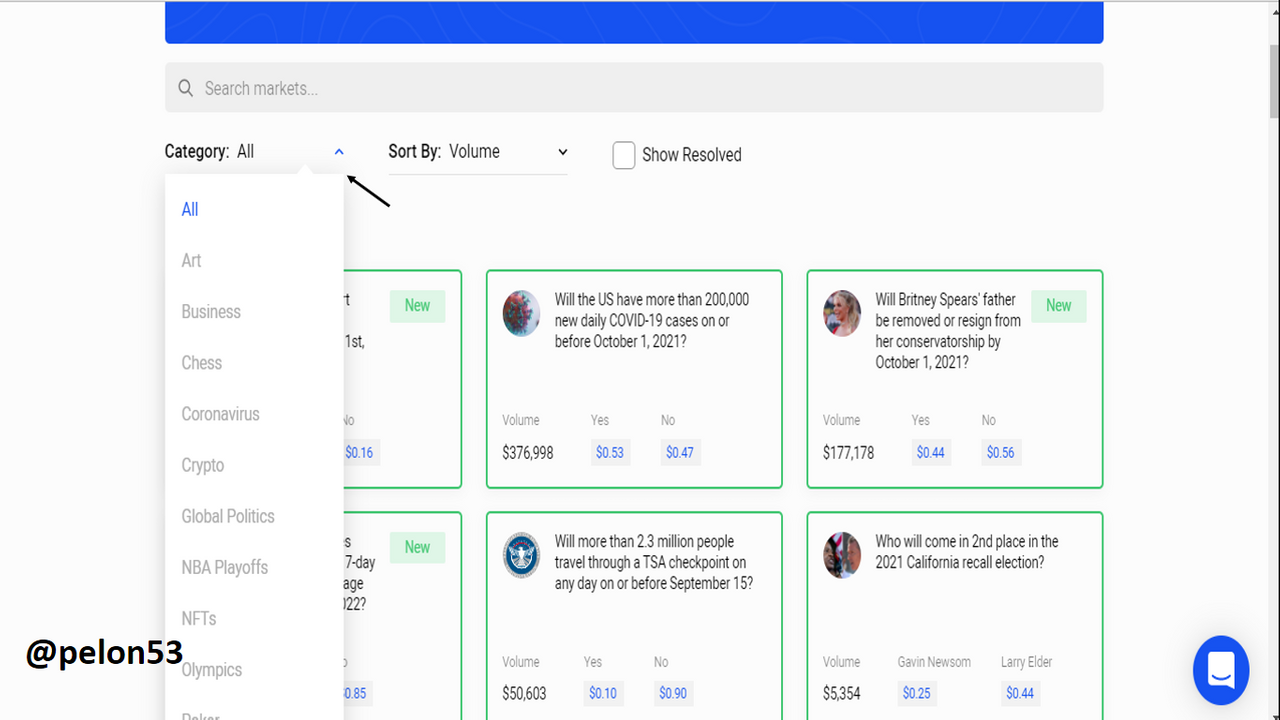
Task: Click the search magnifier icon
Action: pos(185,88)
